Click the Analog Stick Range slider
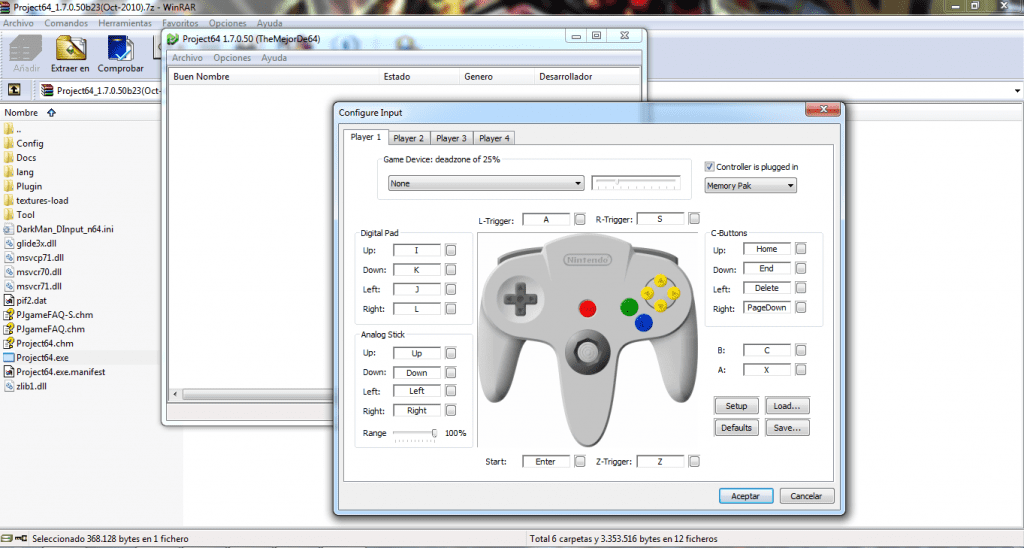The width and height of the screenshot is (1024, 548). coord(415,434)
